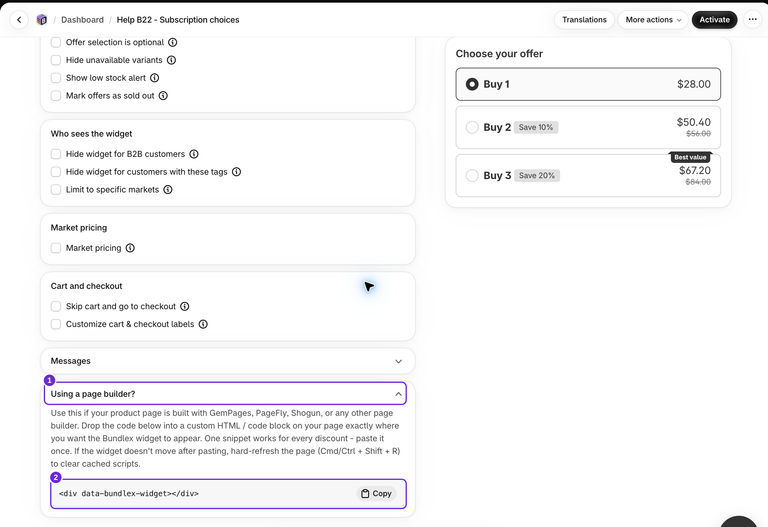Click the div data-bundlex-widget code text
The image size is (768, 527).
(x=129, y=494)
